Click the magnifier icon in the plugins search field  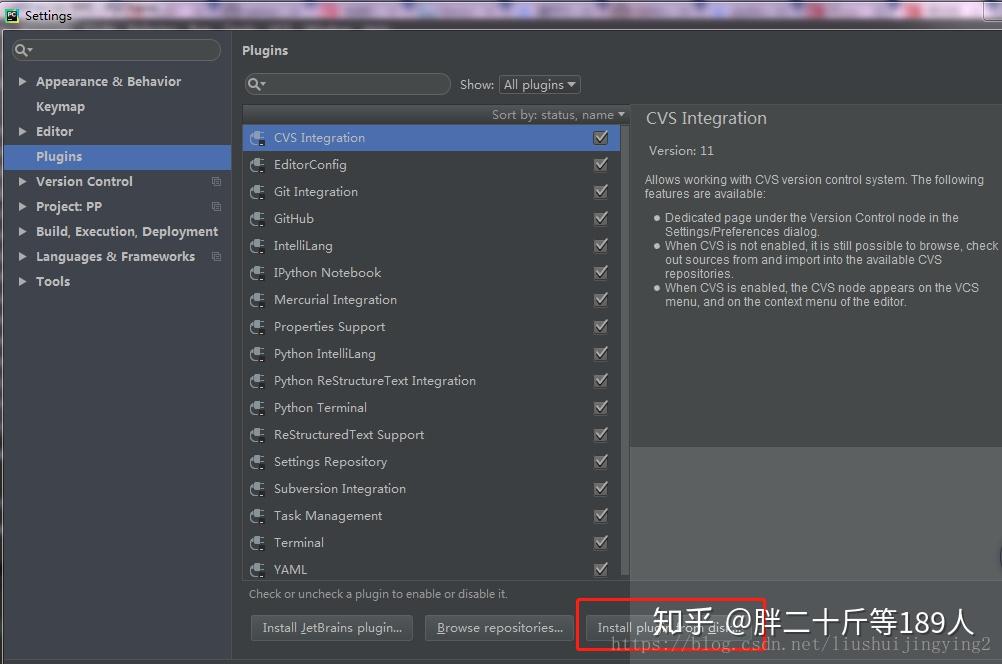coord(255,84)
